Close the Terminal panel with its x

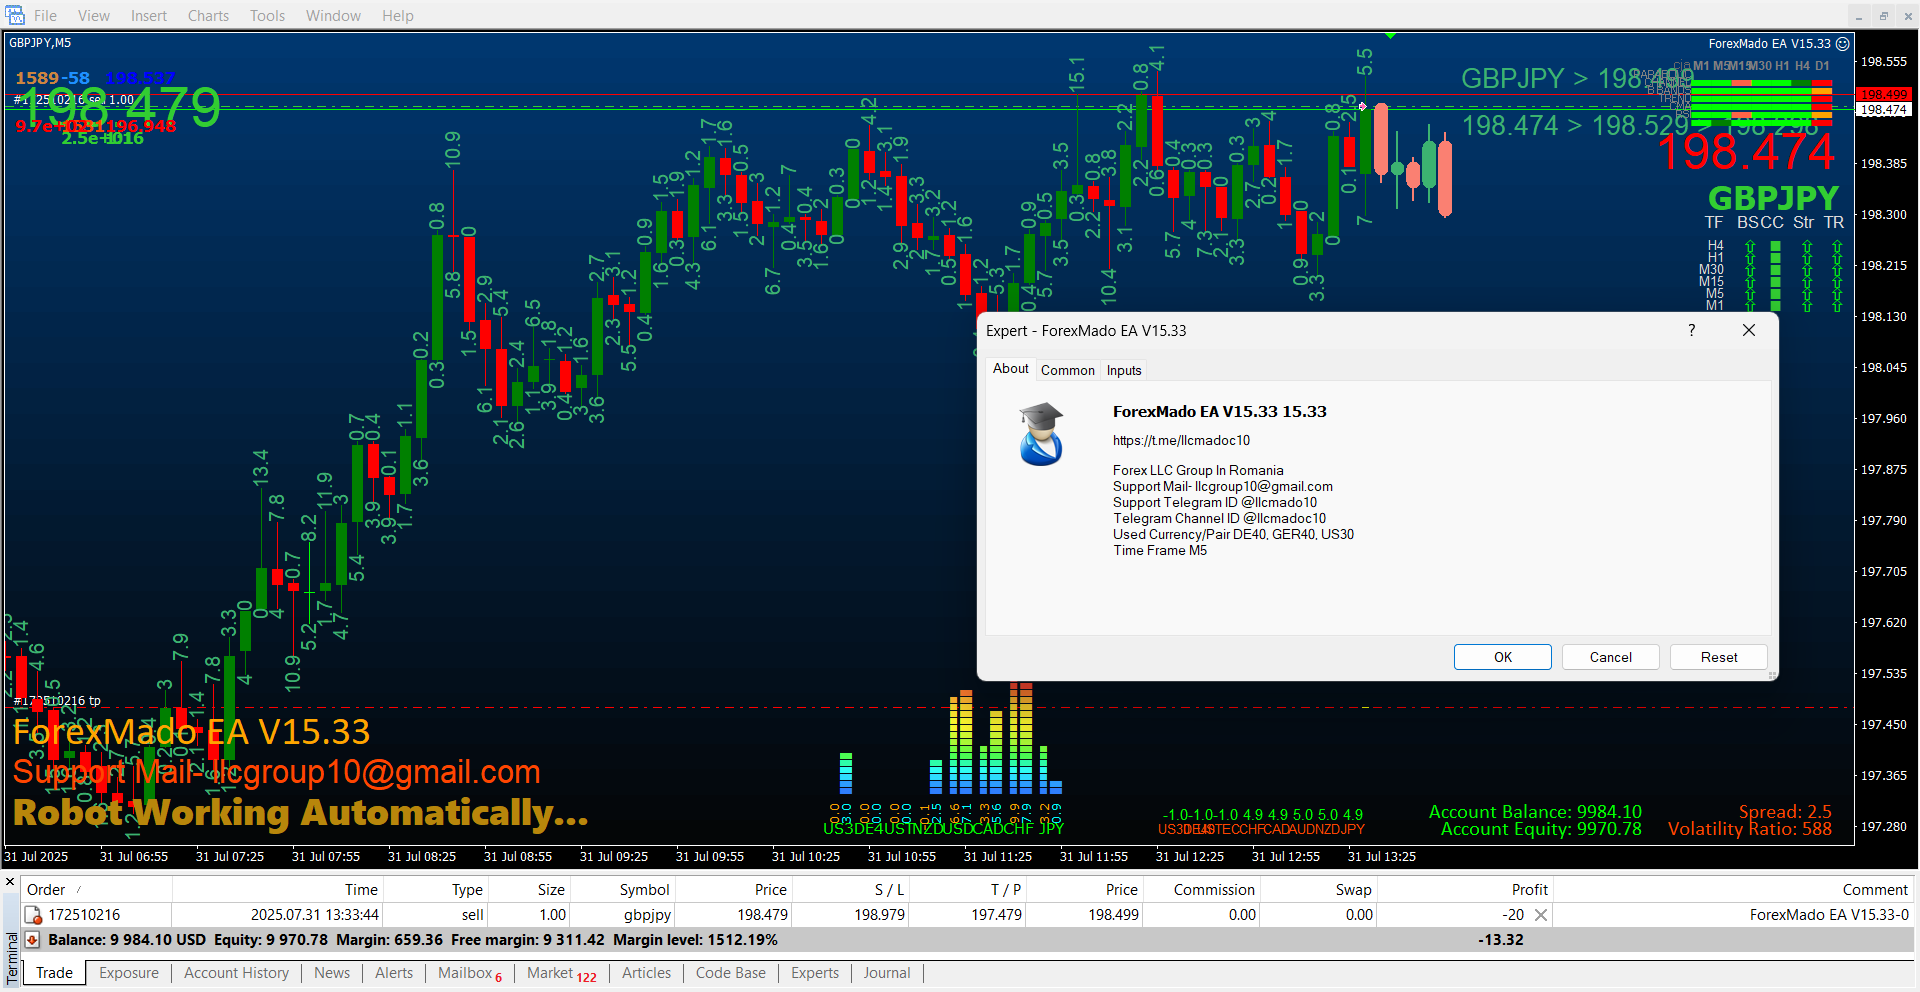click(10, 882)
